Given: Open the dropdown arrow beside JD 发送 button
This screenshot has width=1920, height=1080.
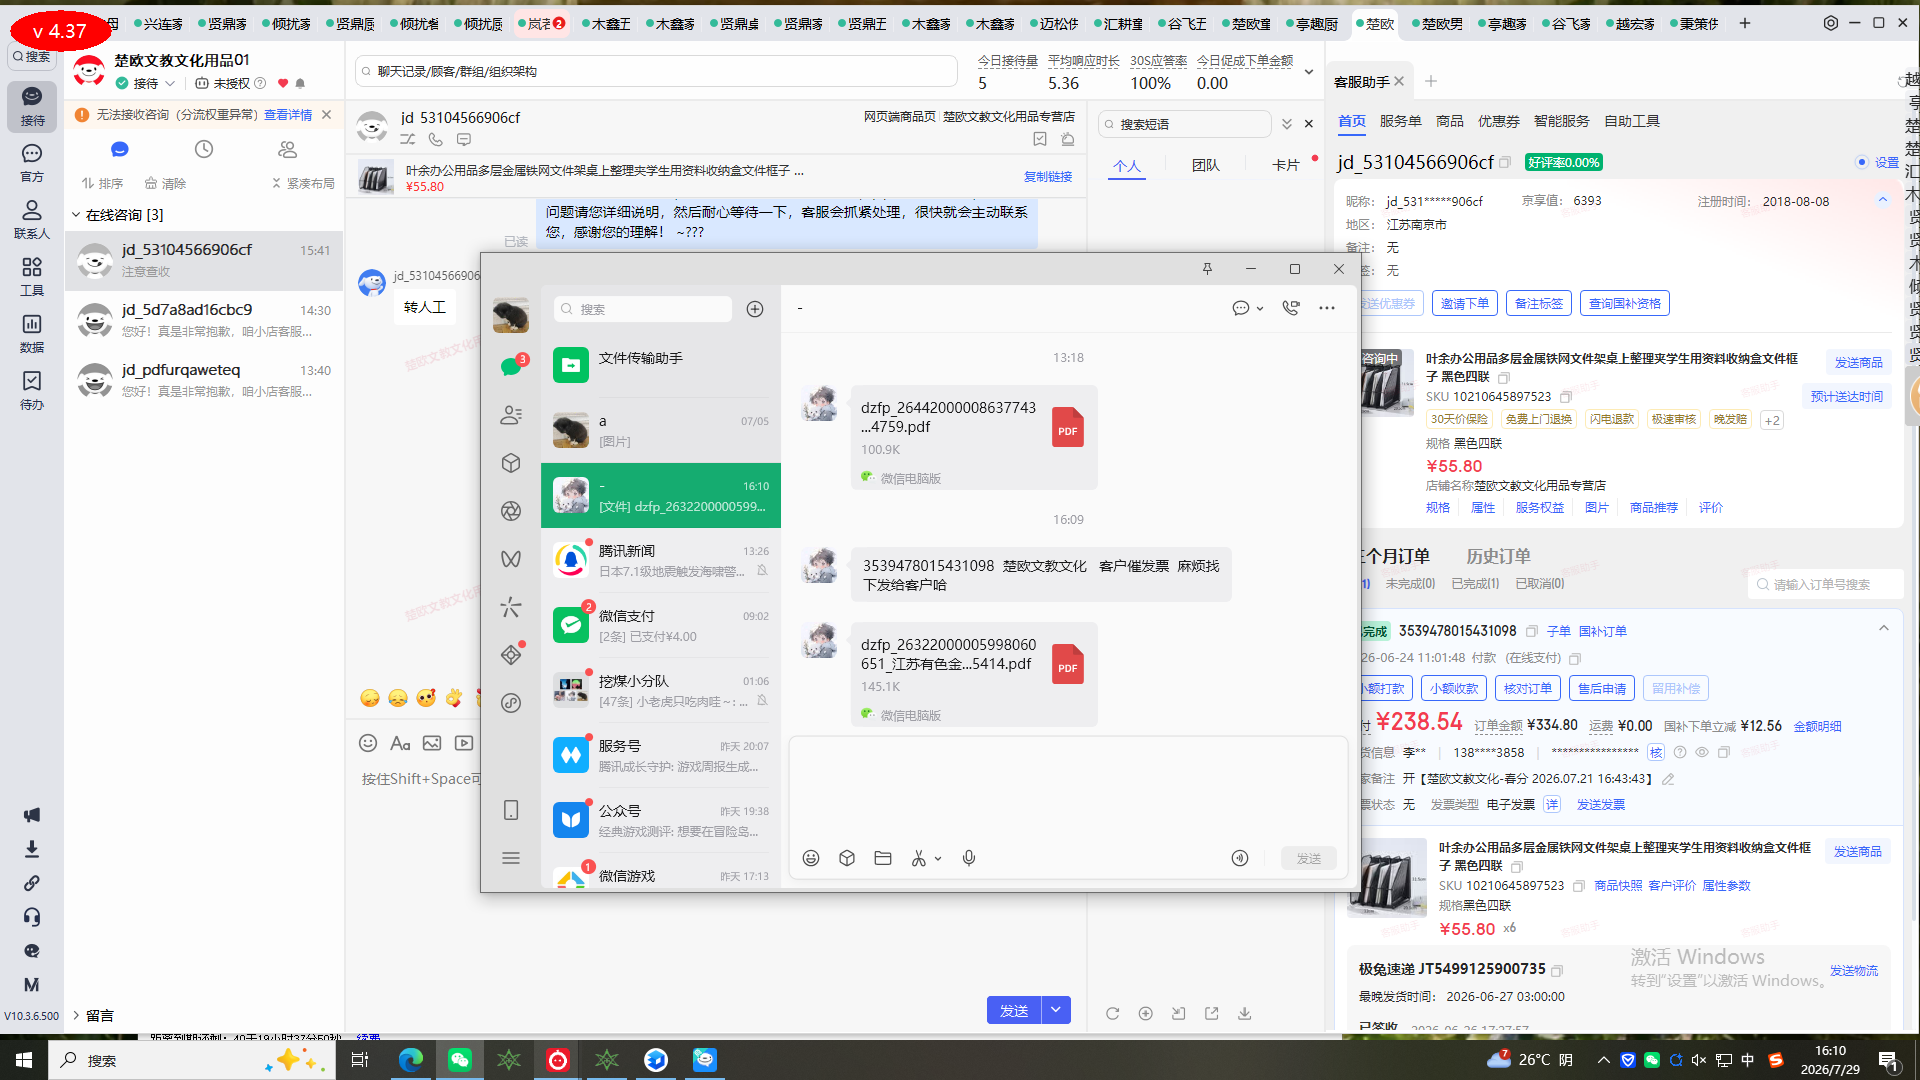Looking at the screenshot, I should point(1056,1011).
